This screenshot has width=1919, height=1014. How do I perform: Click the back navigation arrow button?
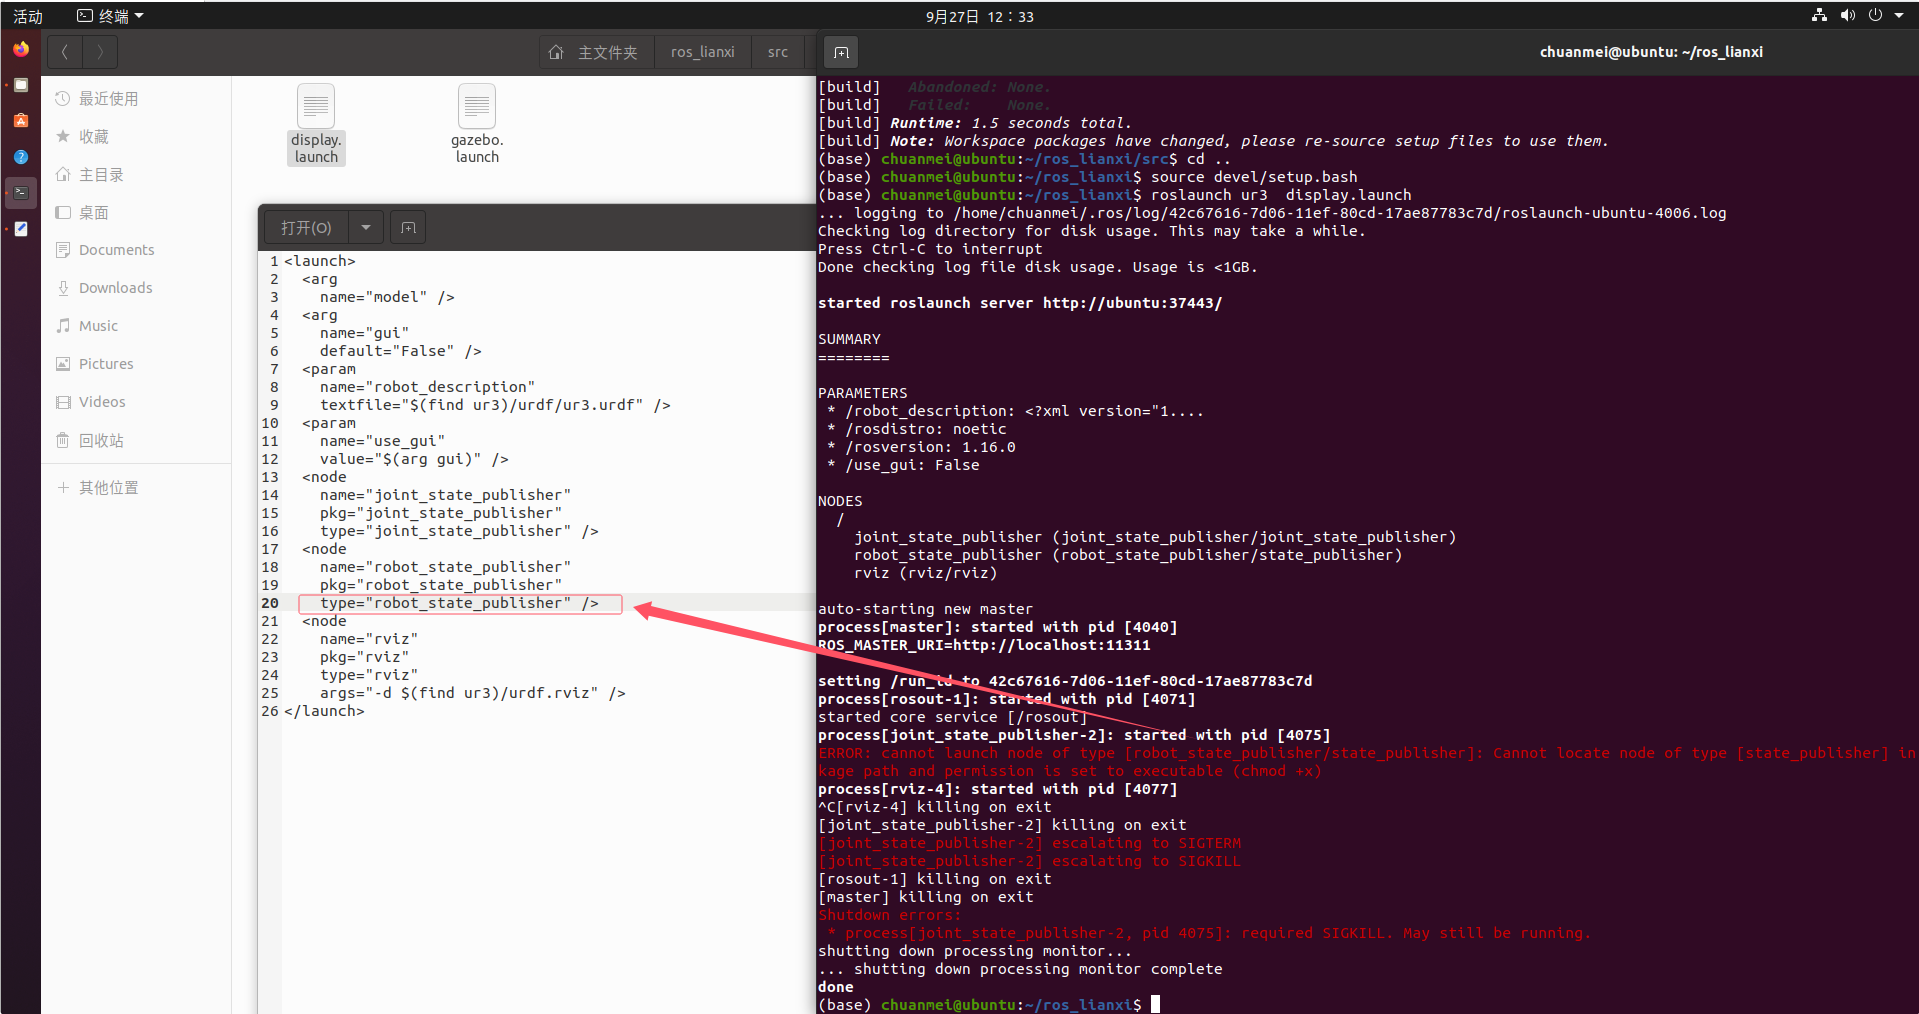tap(64, 52)
